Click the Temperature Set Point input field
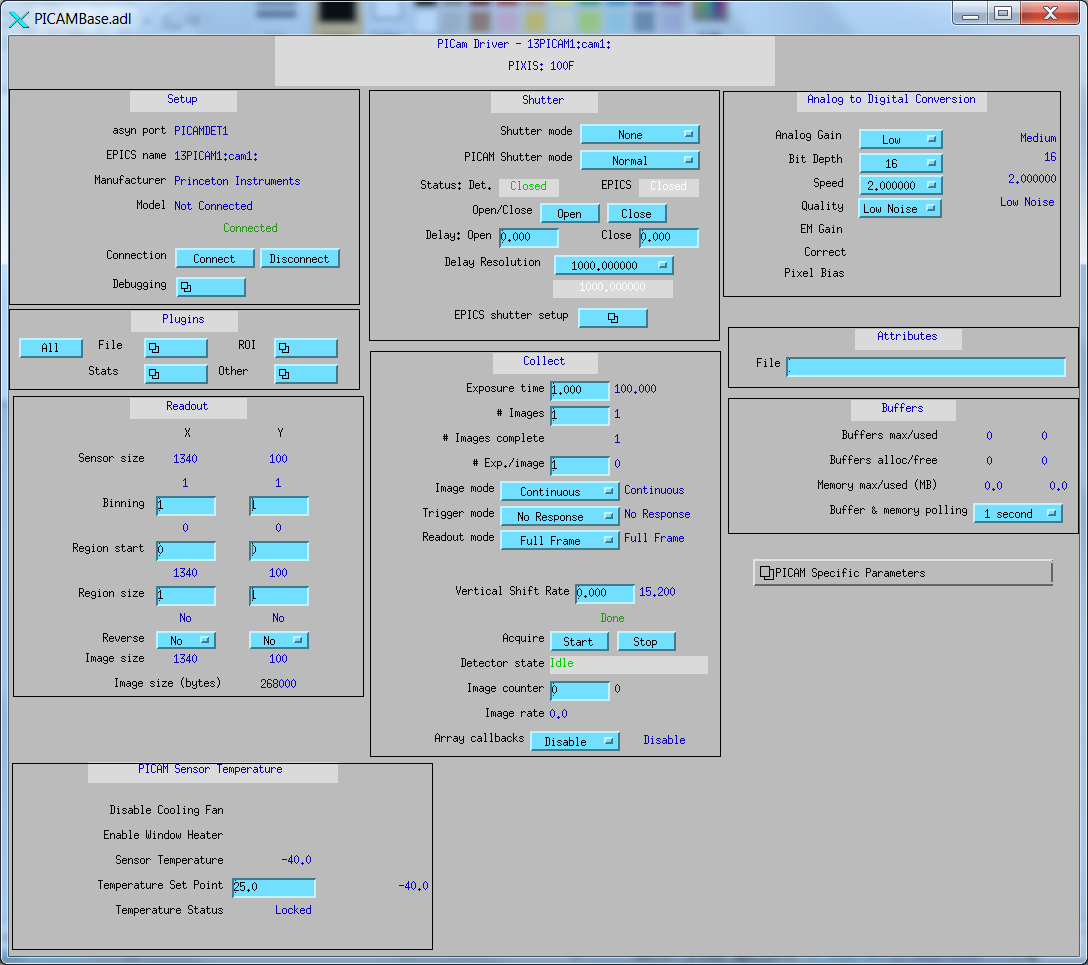 (274, 887)
